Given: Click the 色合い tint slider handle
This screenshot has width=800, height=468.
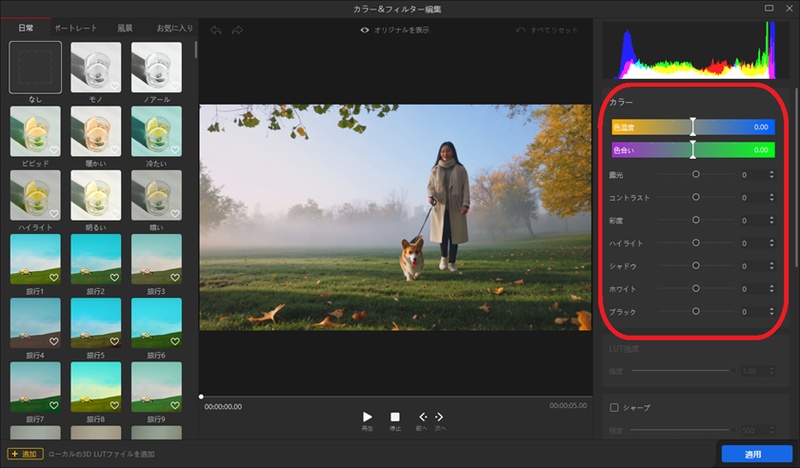Looking at the screenshot, I should point(693,150).
